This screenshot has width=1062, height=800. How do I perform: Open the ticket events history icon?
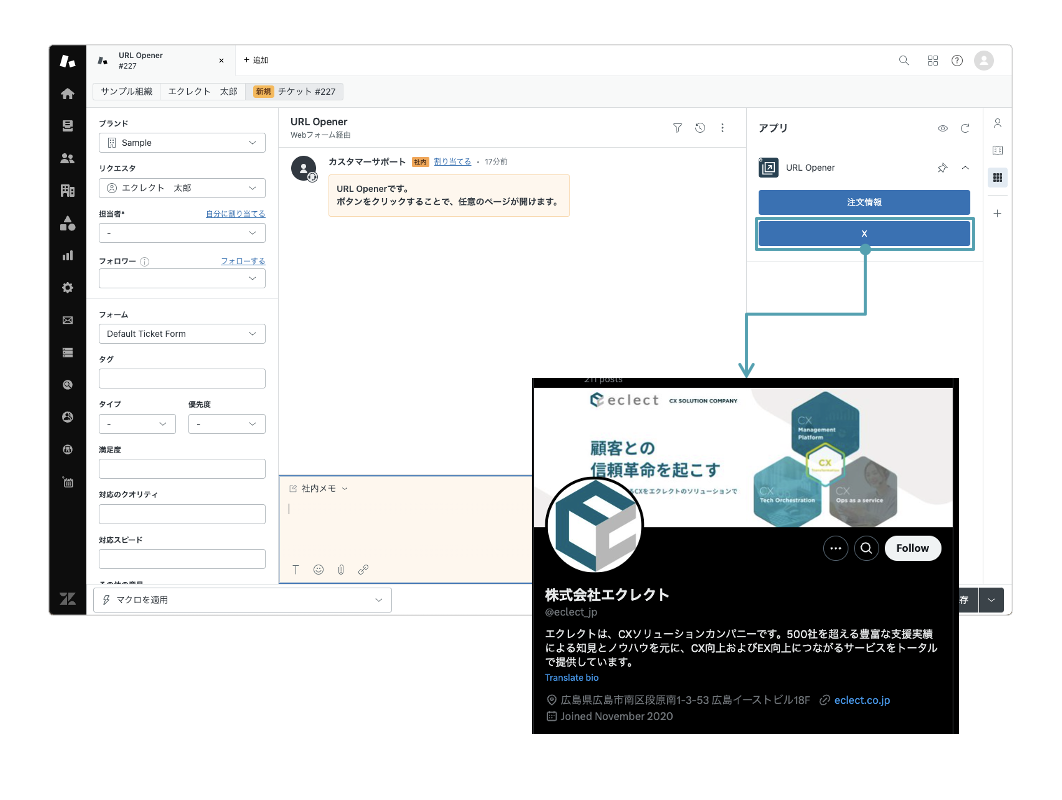[x=700, y=128]
